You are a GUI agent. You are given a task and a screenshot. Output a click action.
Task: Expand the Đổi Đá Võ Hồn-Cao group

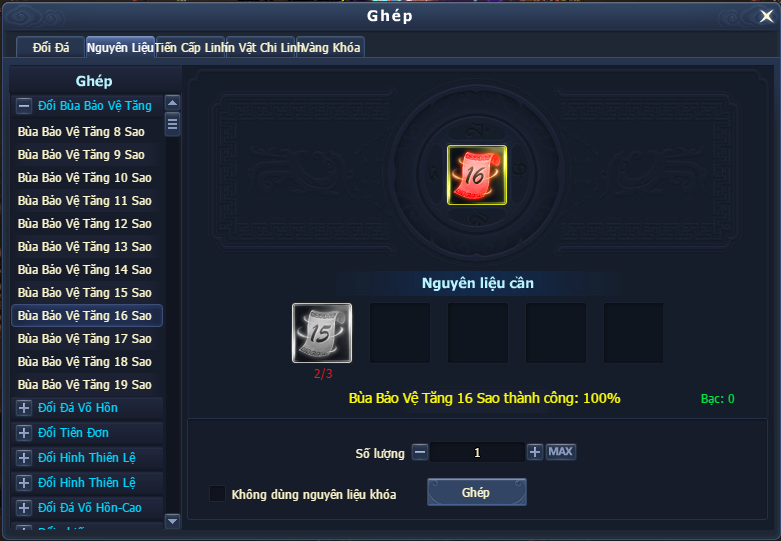tap(24, 508)
